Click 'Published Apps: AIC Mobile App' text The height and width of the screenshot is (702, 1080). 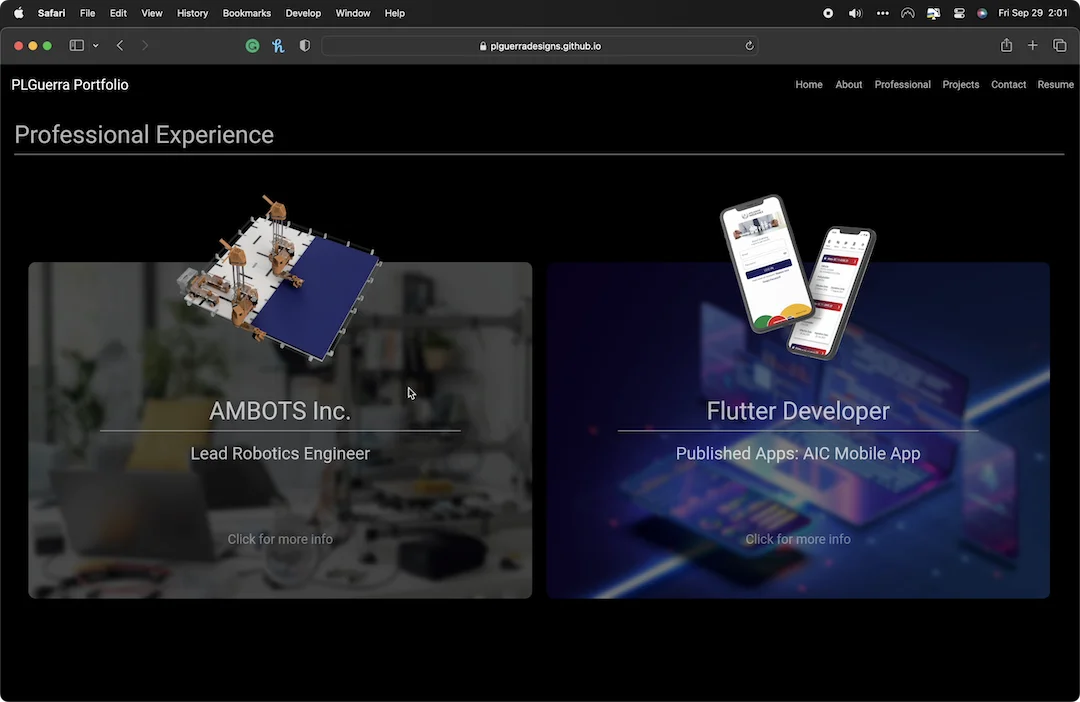click(798, 453)
